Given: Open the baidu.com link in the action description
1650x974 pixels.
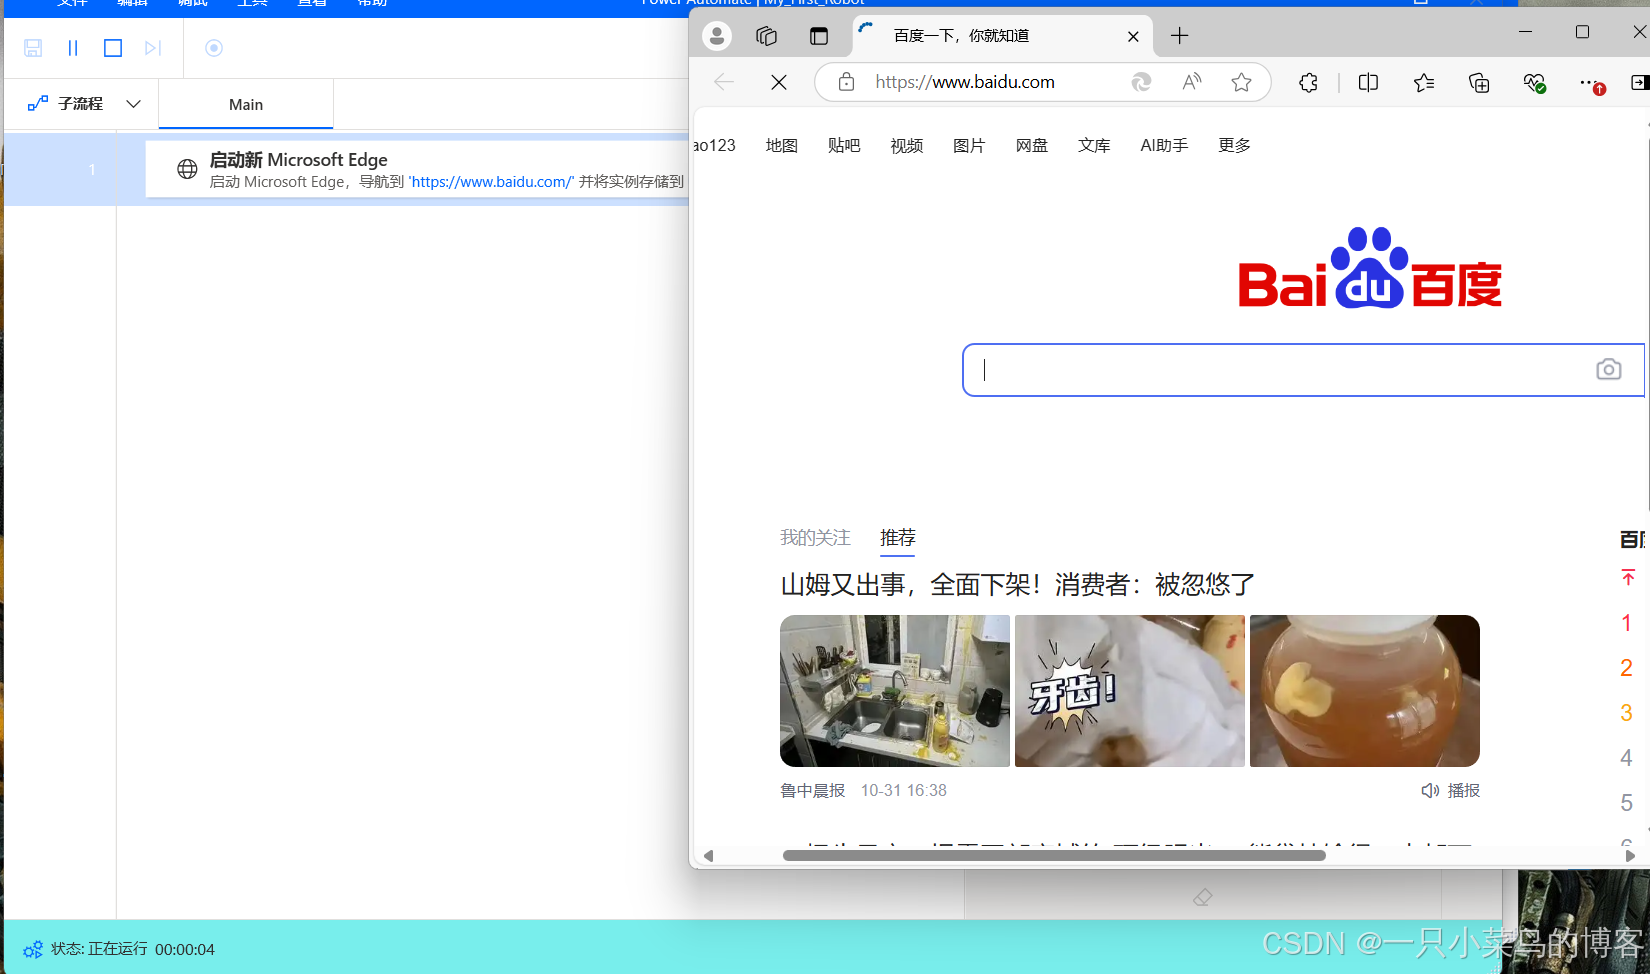Looking at the screenshot, I should 491,182.
